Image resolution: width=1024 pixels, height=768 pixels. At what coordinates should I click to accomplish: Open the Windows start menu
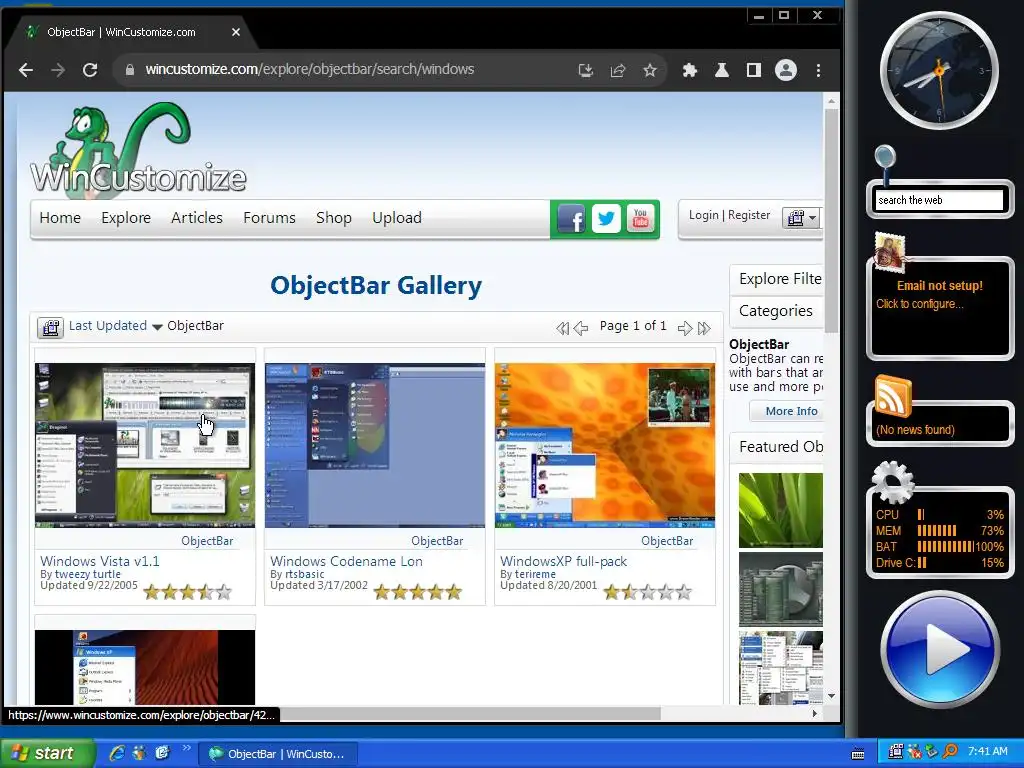[x=47, y=754]
